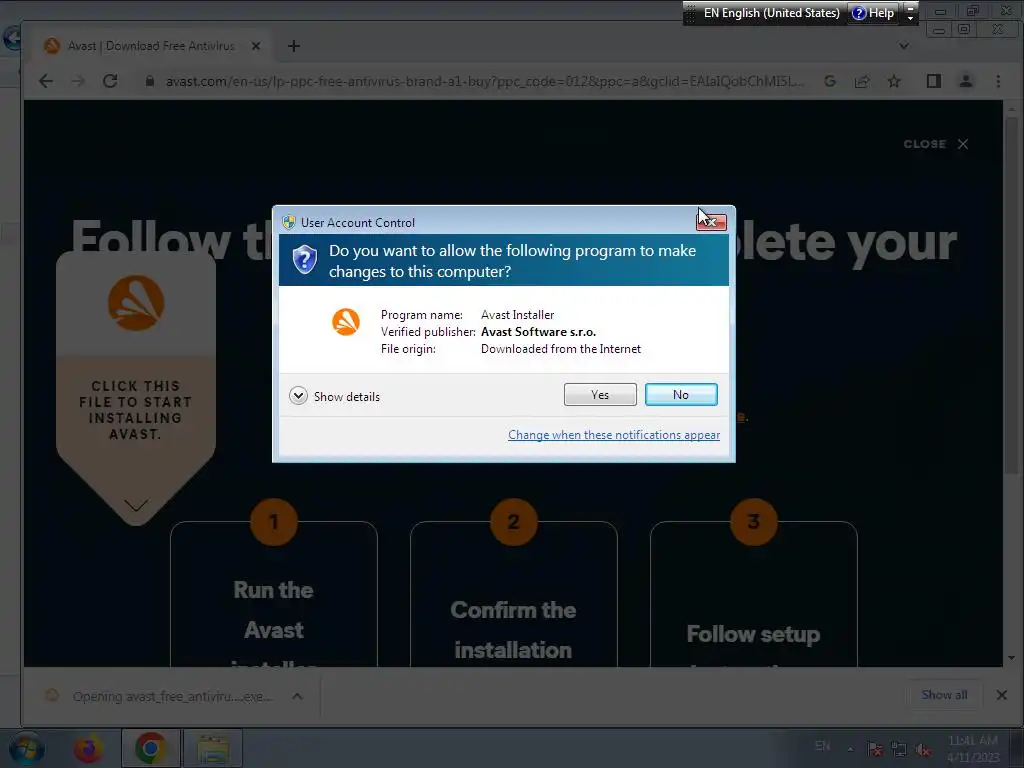Open the tab search dropdown chevron

[x=904, y=46]
